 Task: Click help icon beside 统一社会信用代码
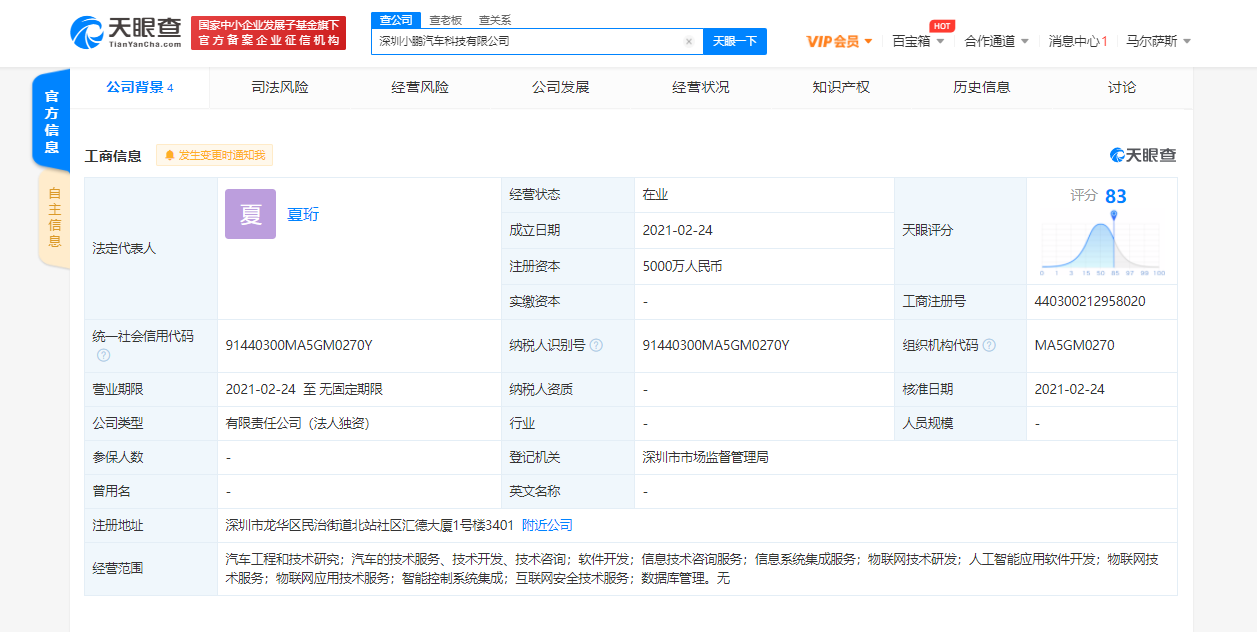coord(103,355)
